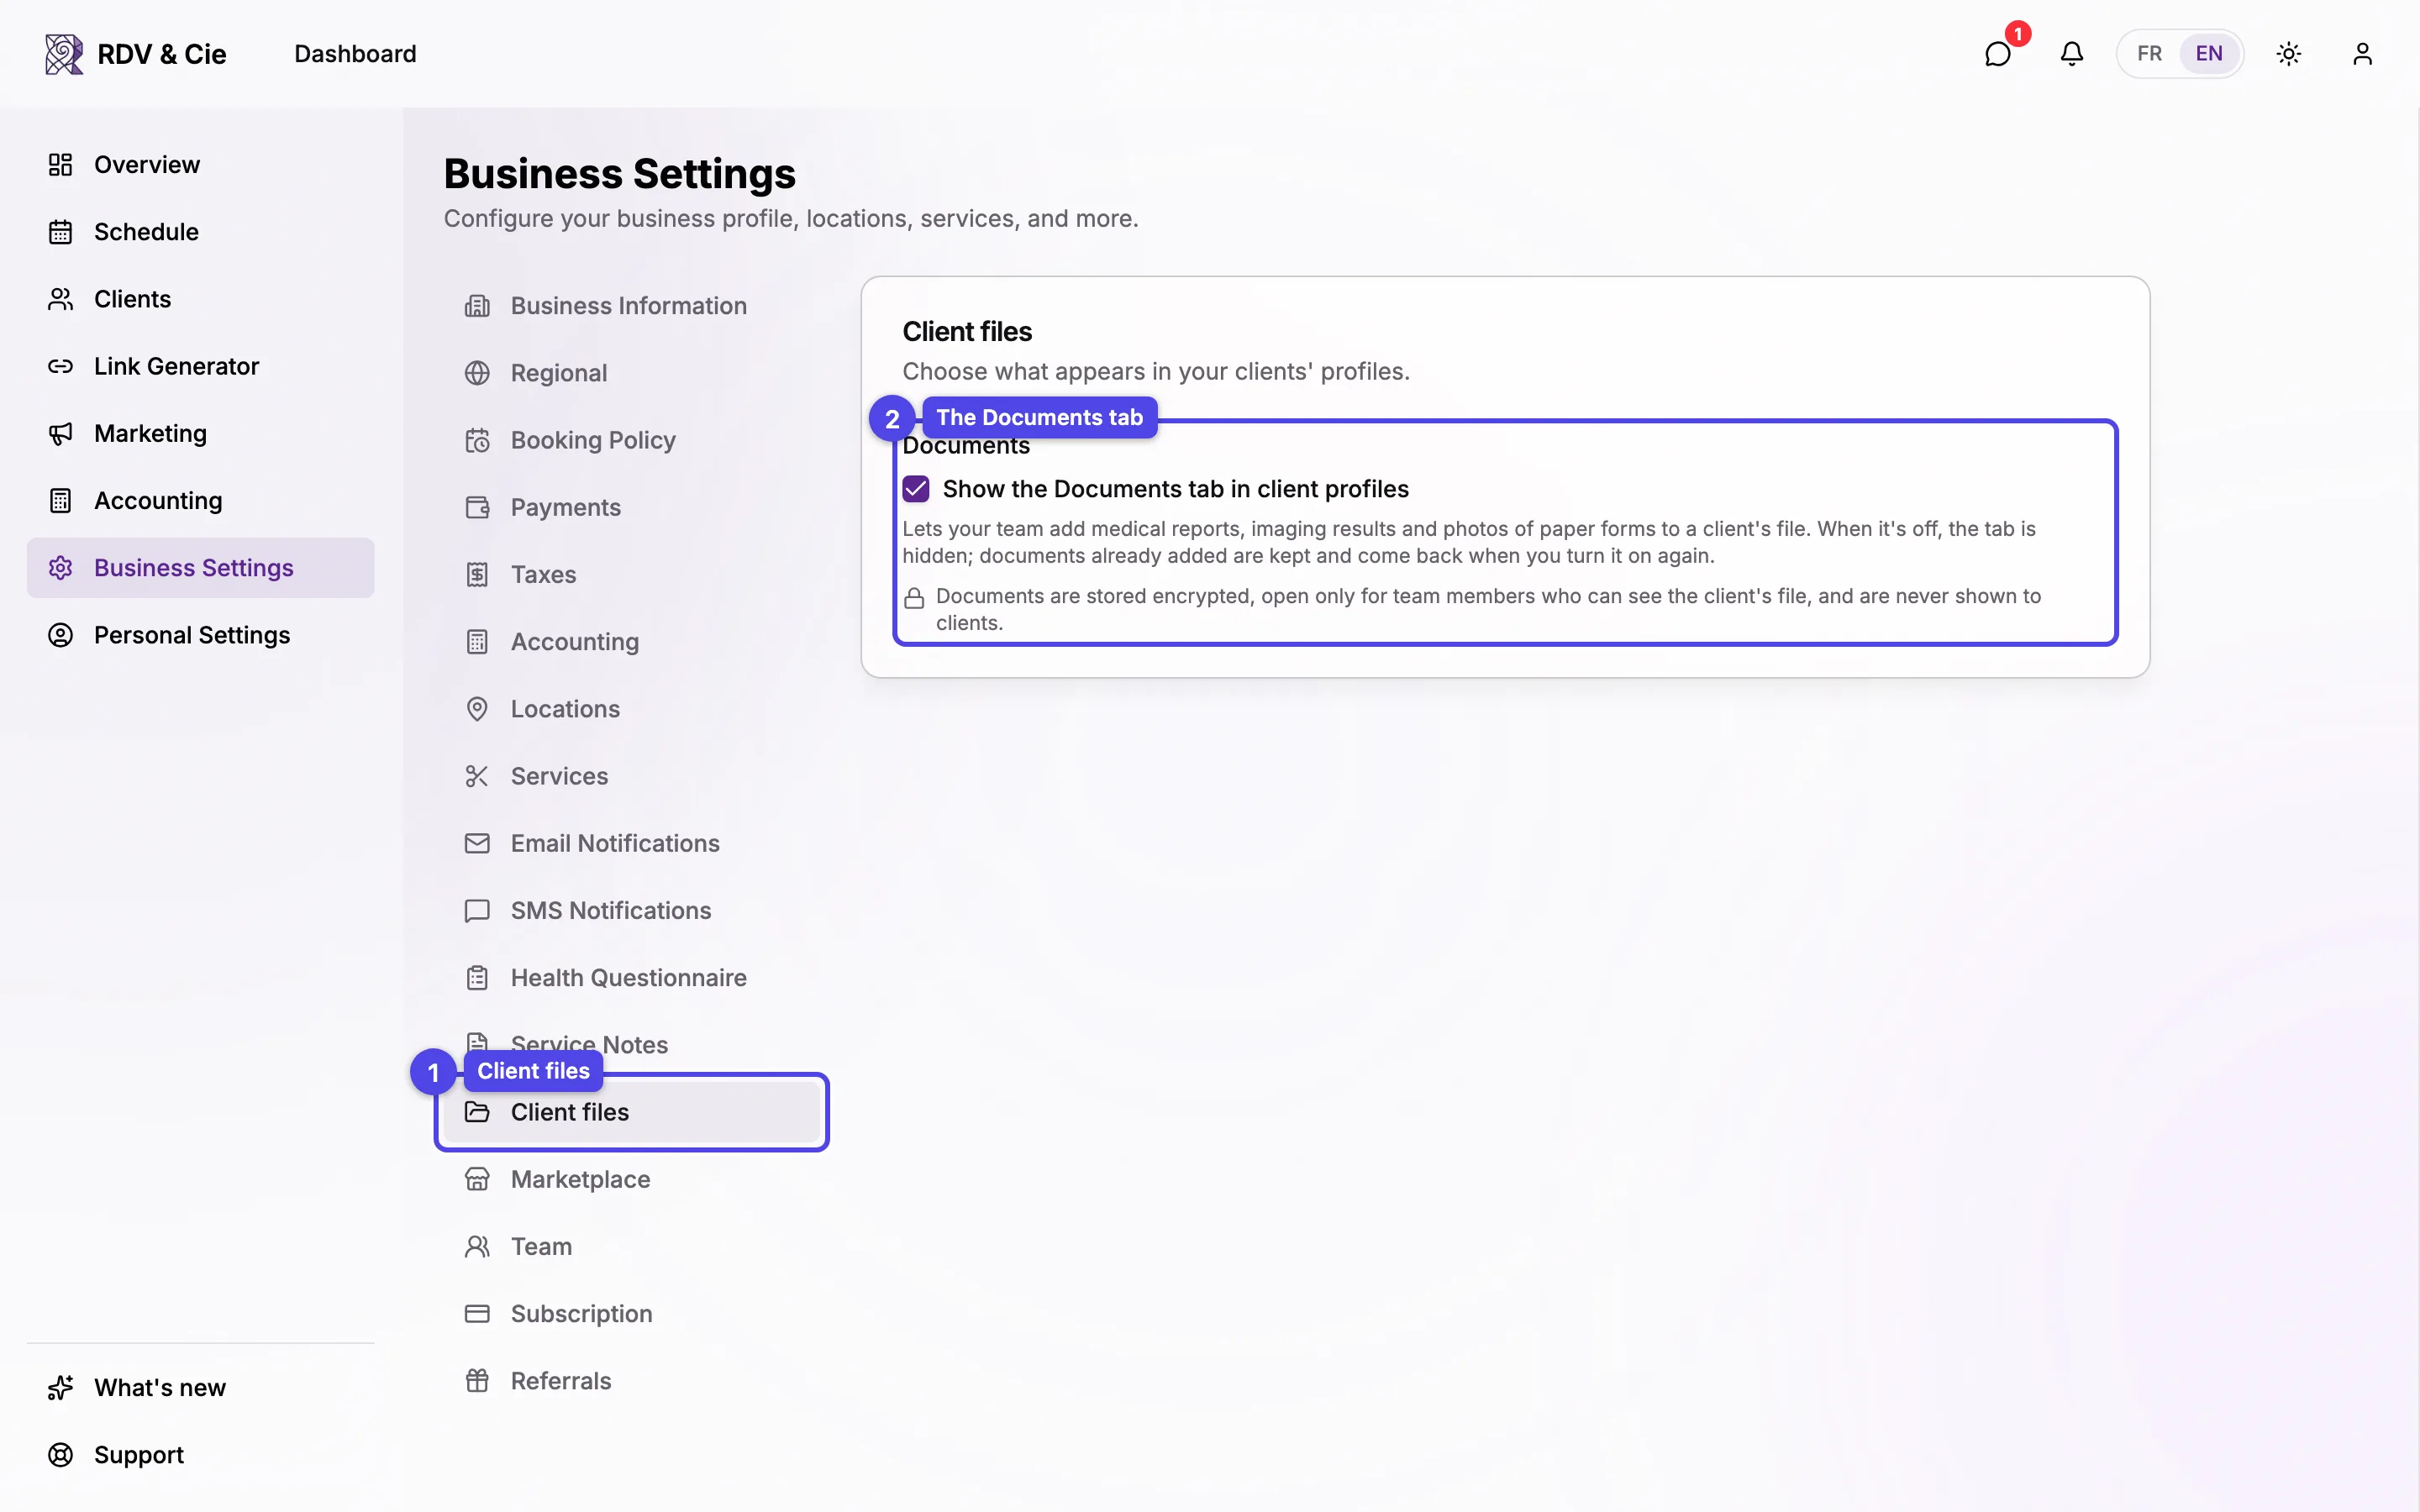Select Payments settings tab

(632, 507)
